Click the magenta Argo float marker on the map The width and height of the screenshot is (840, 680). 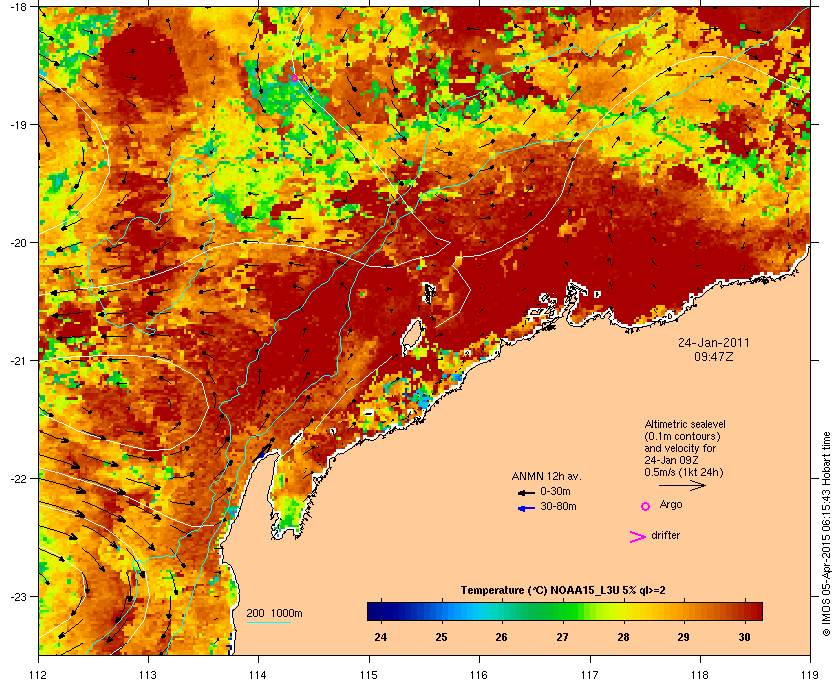click(x=294, y=78)
